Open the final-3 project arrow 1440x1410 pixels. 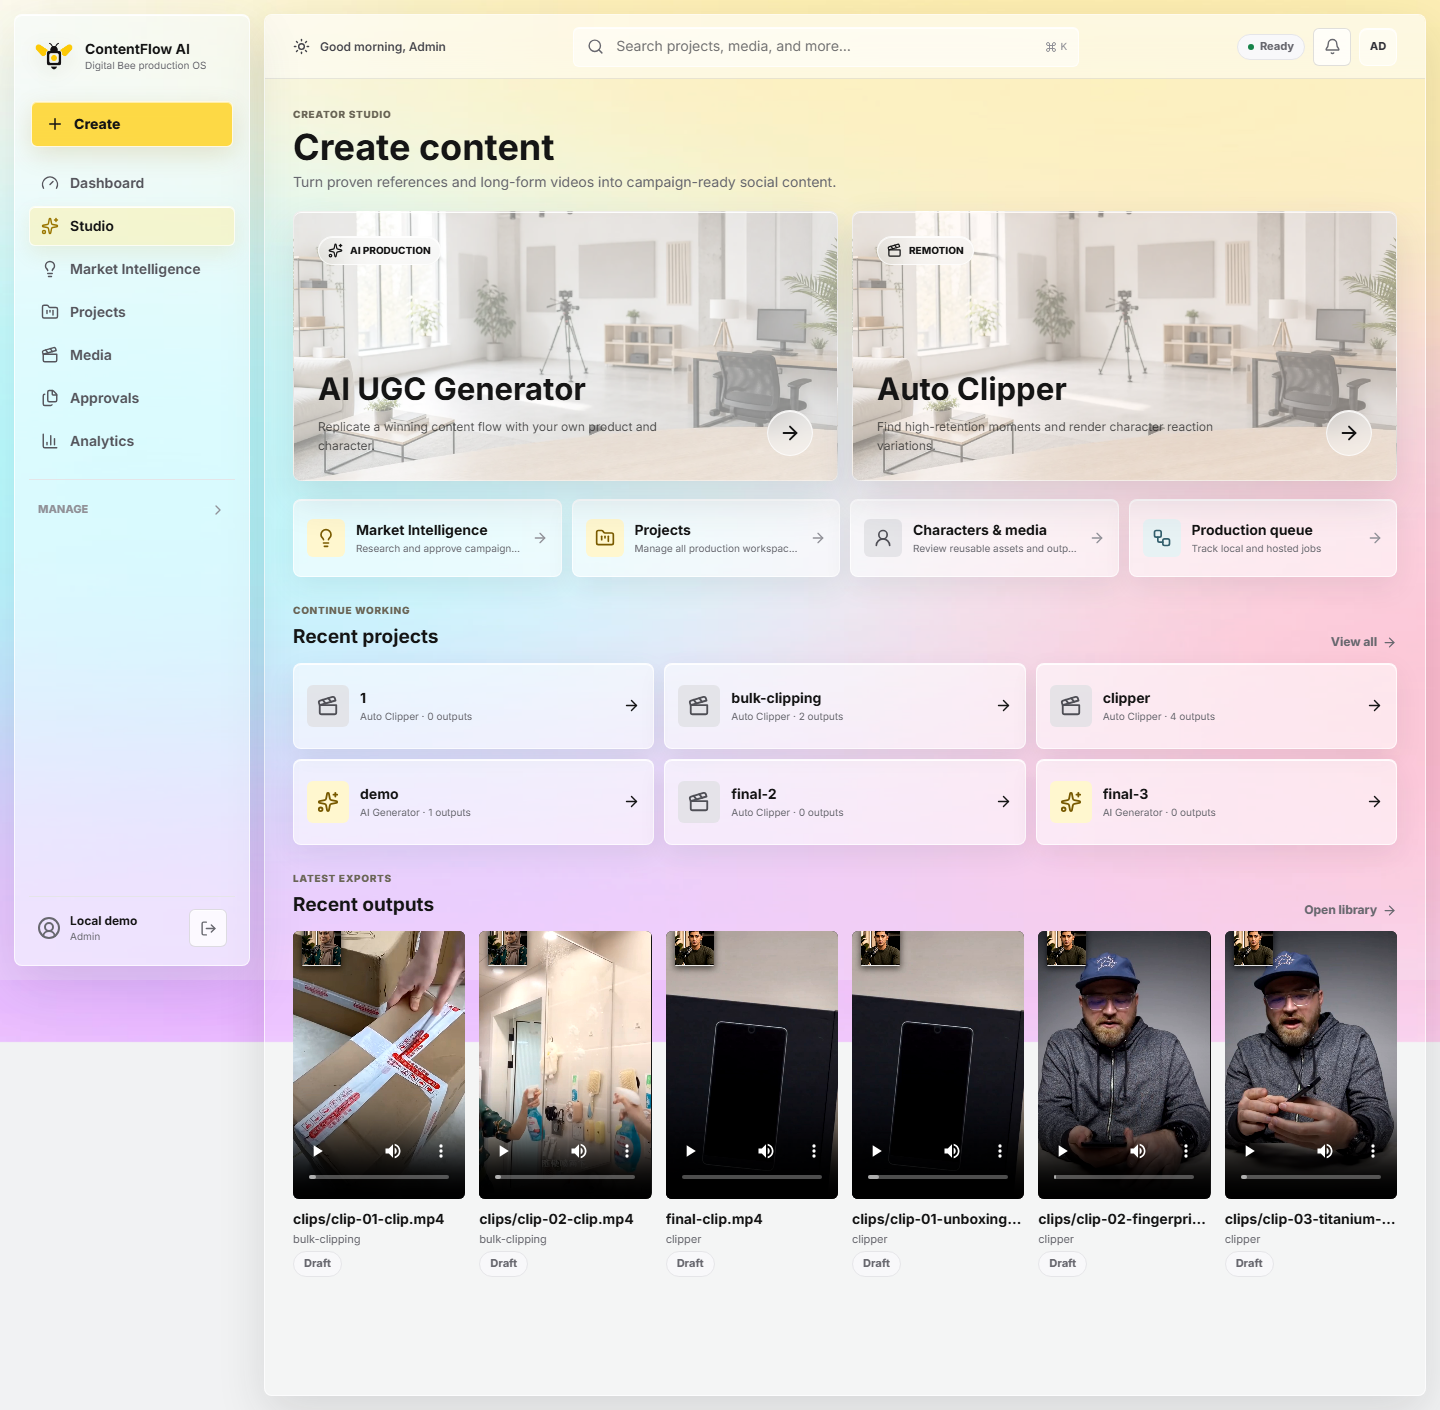[x=1375, y=802]
